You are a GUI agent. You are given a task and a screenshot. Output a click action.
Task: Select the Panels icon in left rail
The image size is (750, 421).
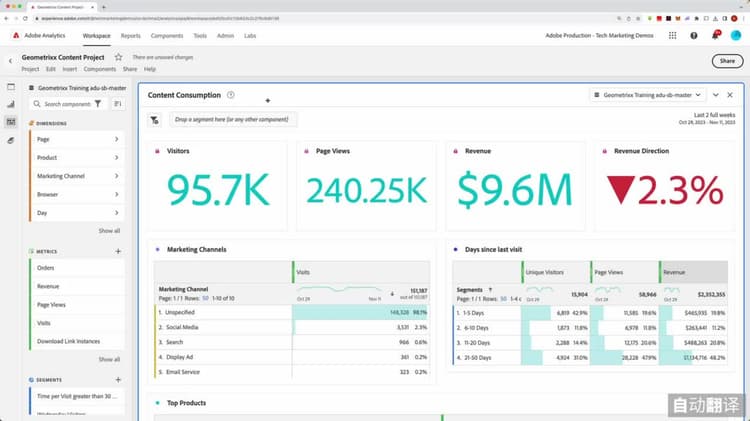click(11, 87)
